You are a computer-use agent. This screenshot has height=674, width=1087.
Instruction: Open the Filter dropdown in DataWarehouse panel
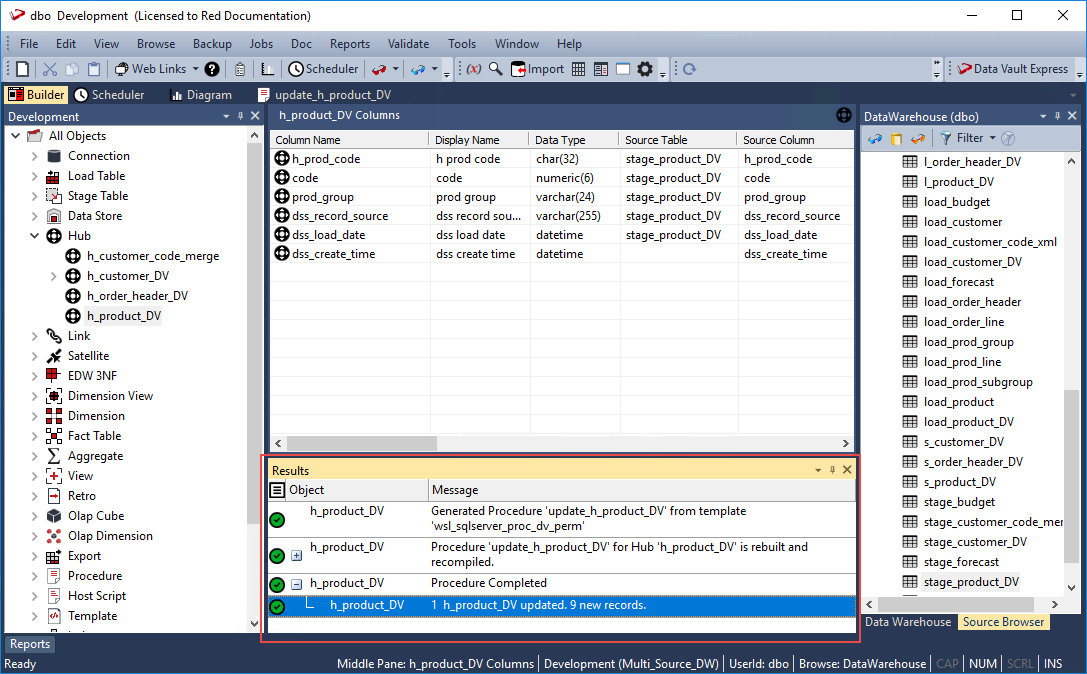point(968,138)
